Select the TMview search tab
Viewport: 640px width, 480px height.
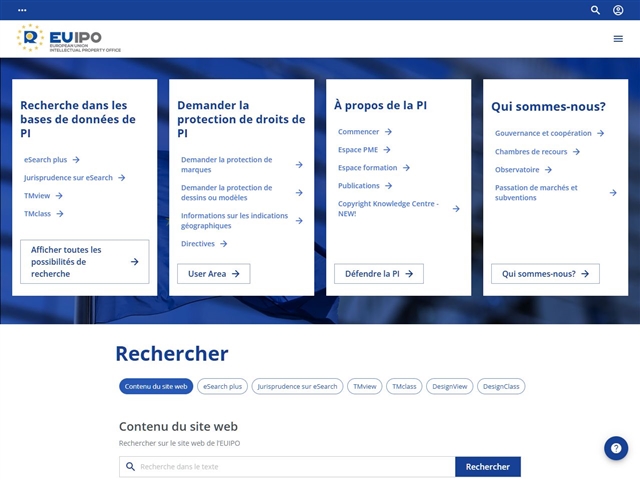(x=364, y=386)
